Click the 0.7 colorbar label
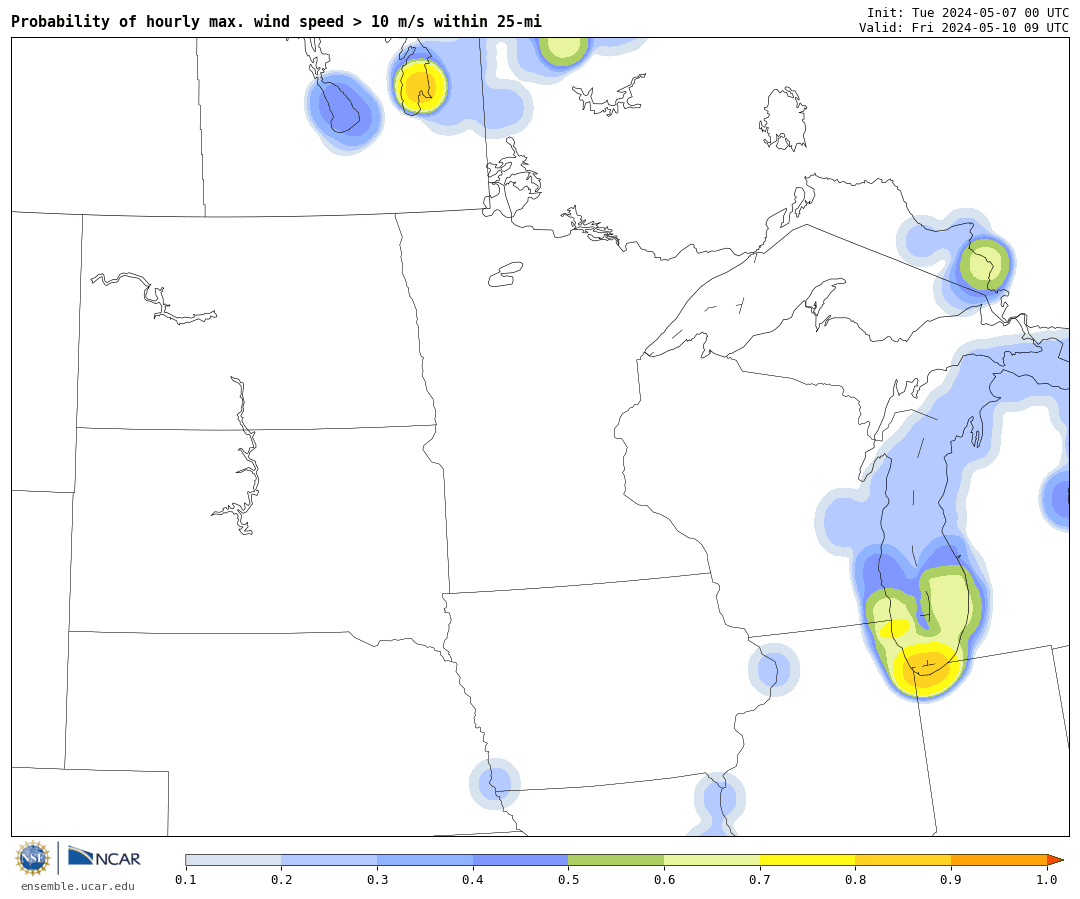1080x899 pixels. click(x=760, y=880)
